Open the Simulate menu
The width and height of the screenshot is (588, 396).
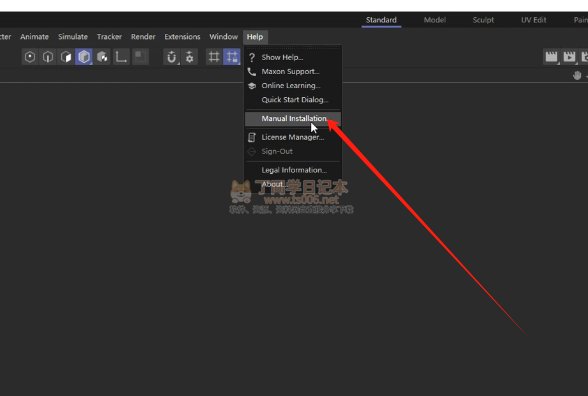click(73, 37)
